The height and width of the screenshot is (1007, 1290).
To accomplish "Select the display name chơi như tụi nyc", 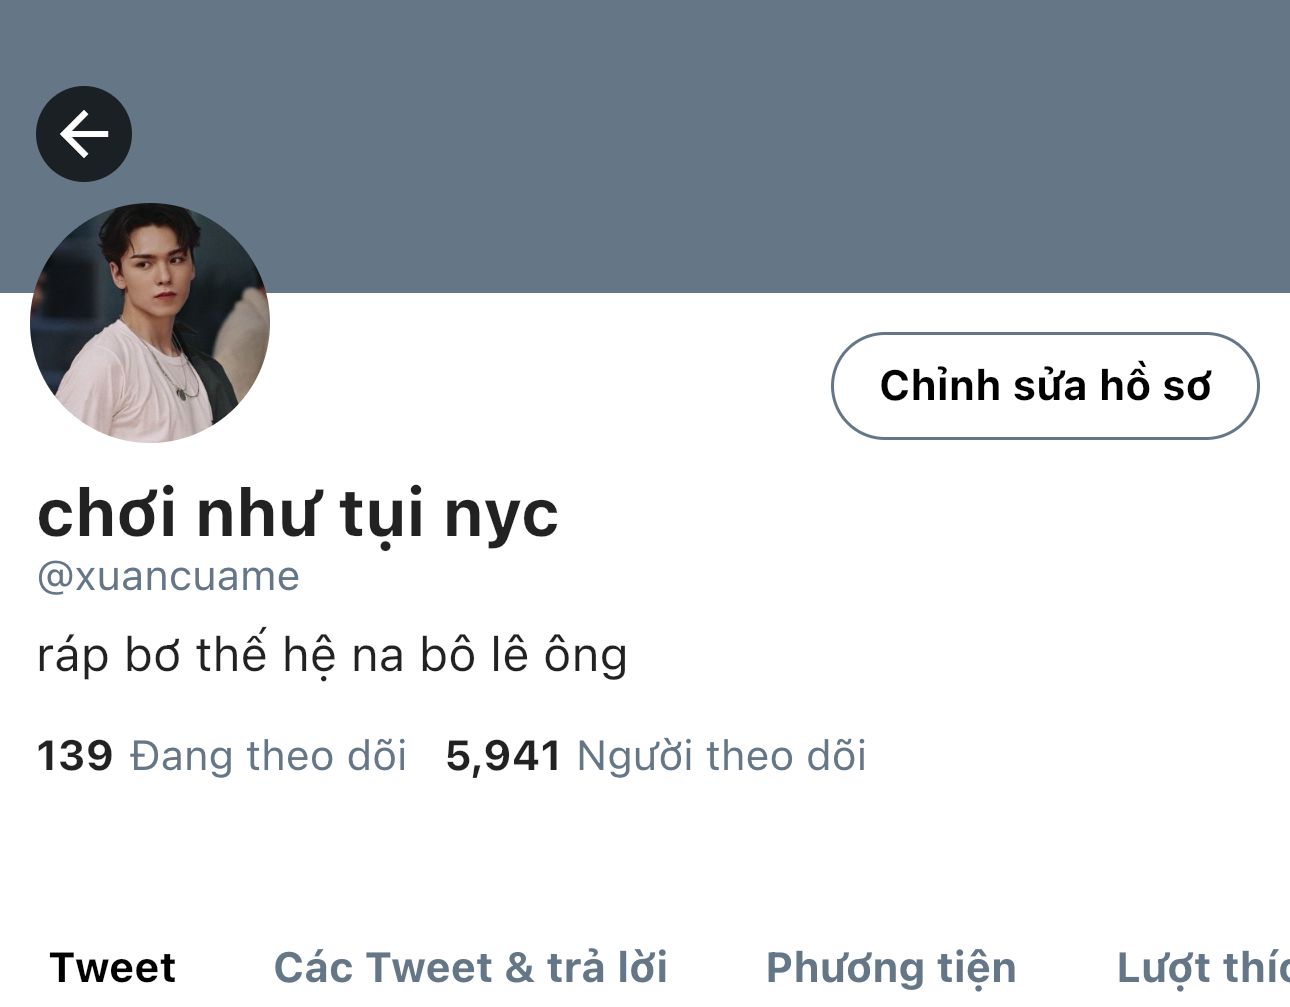I will pos(298,513).
